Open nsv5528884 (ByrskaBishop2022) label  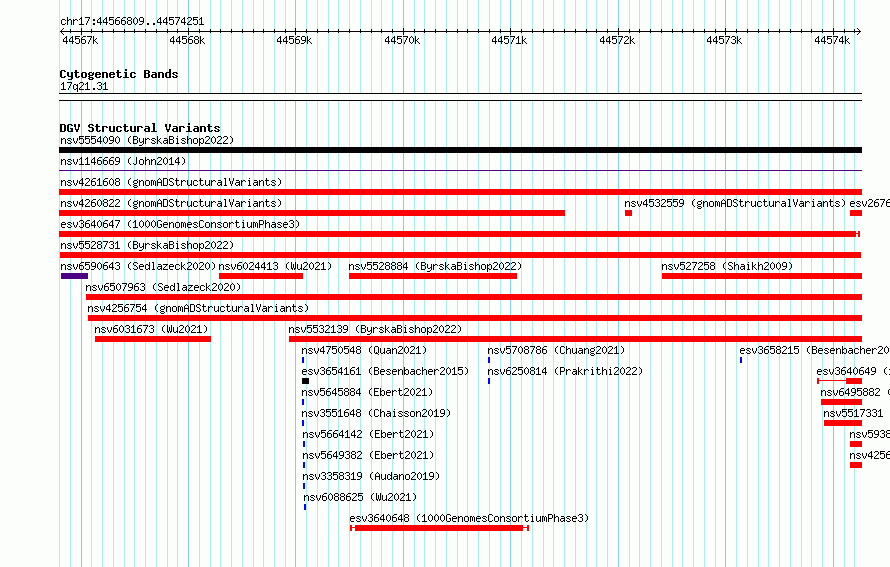(435, 266)
